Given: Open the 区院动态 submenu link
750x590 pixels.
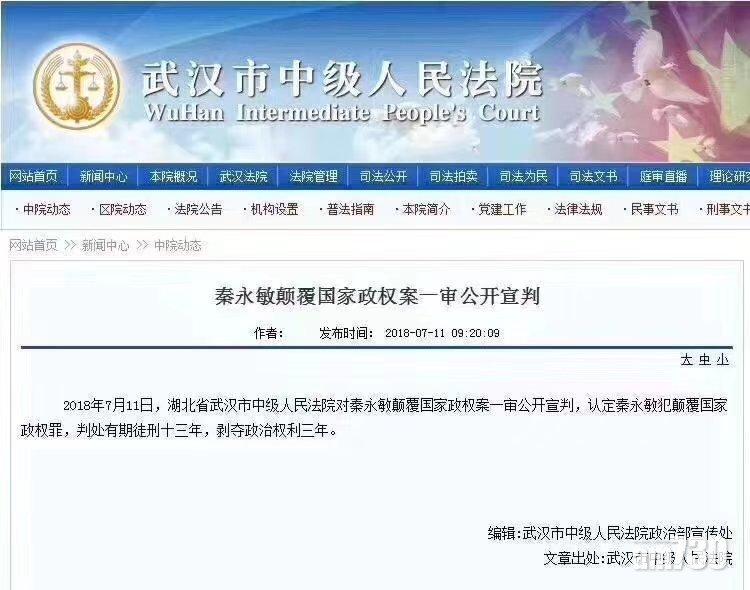Looking at the screenshot, I should [122, 210].
